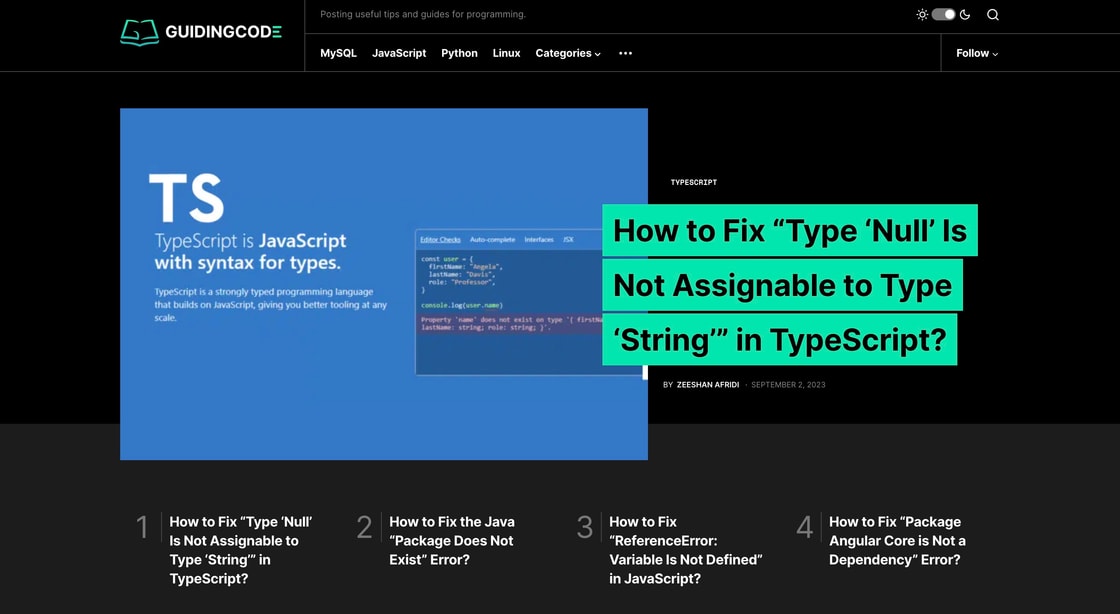The image size is (1120, 614).
Task: Expand the Categories dropdown
Action: (567, 53)
